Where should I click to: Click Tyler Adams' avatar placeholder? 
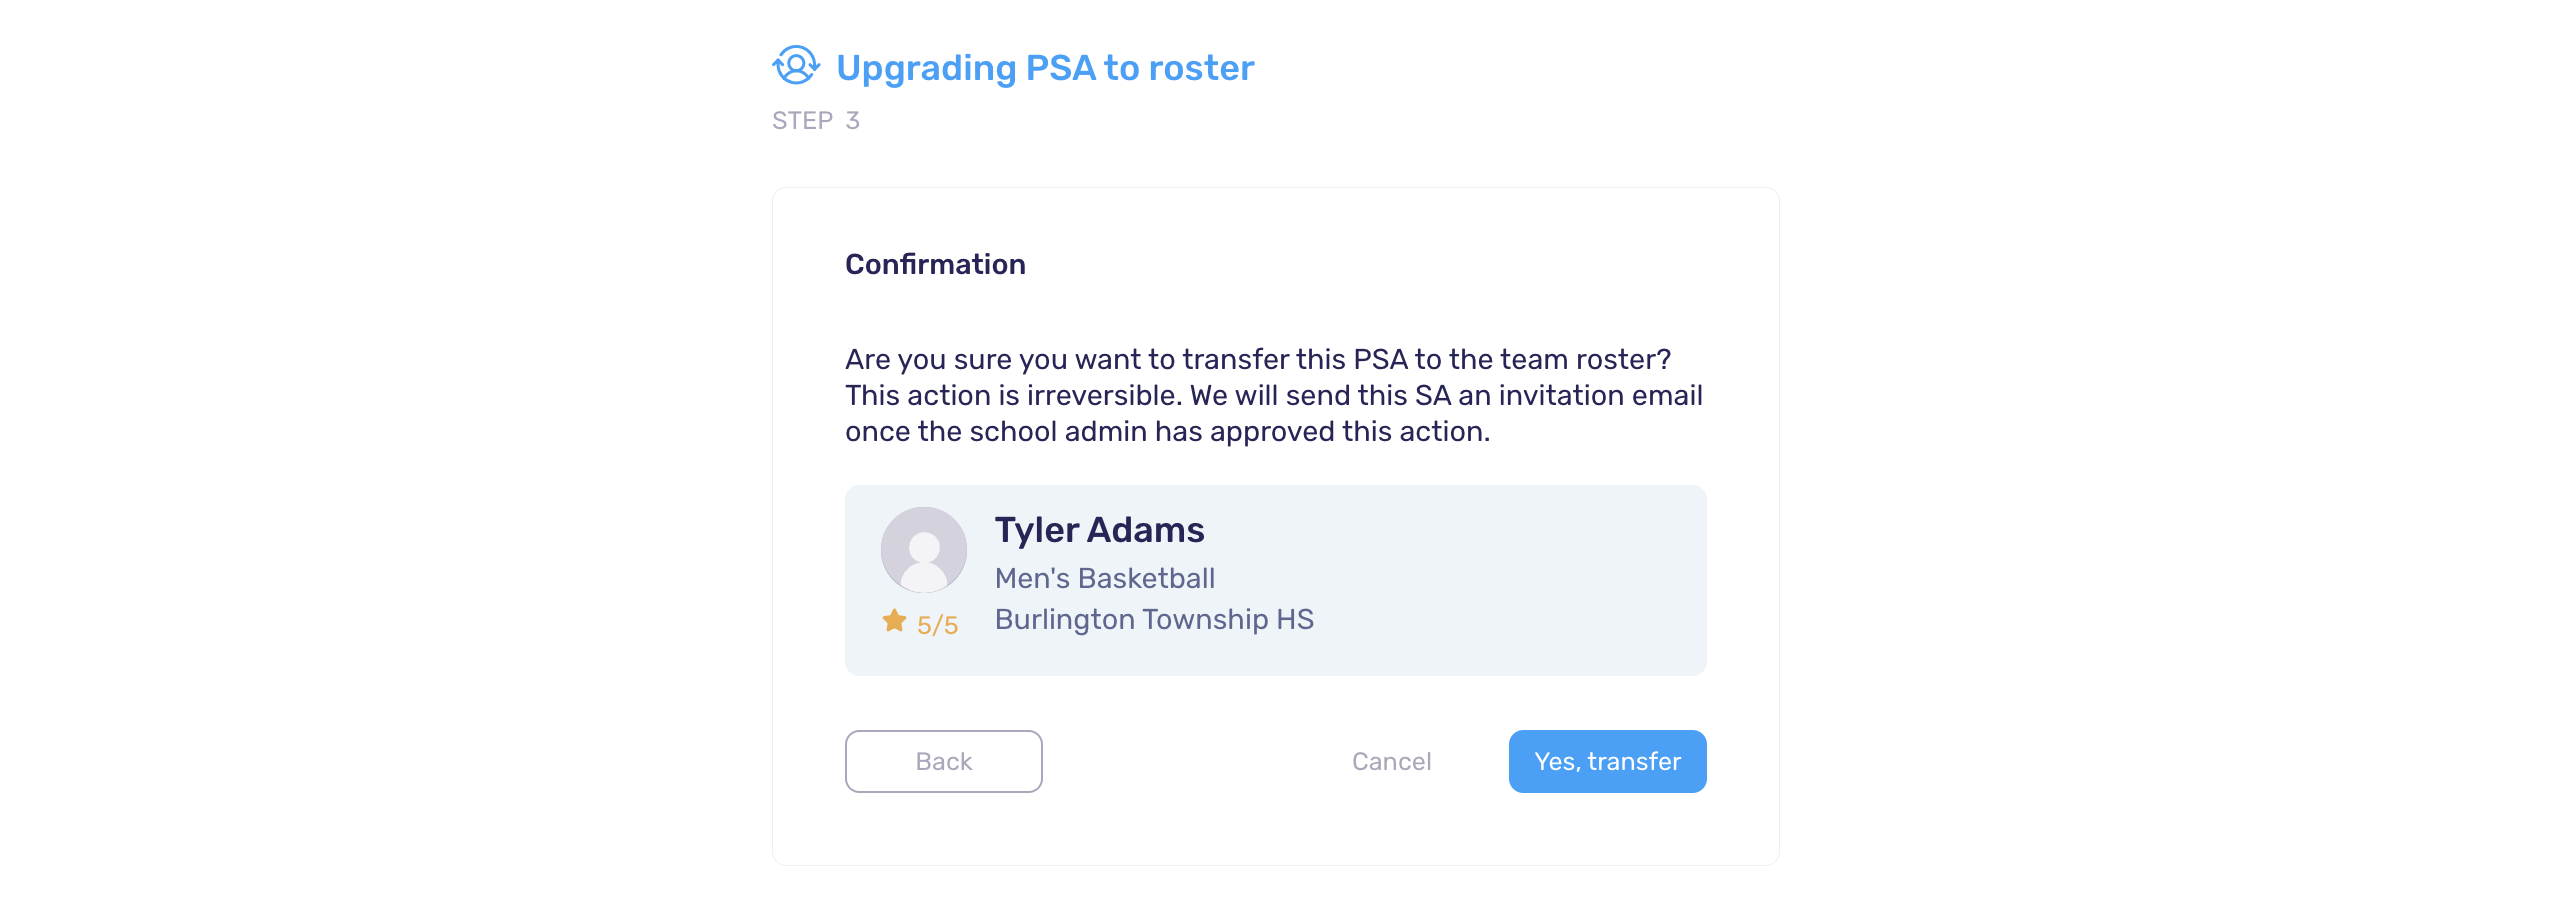924,550
